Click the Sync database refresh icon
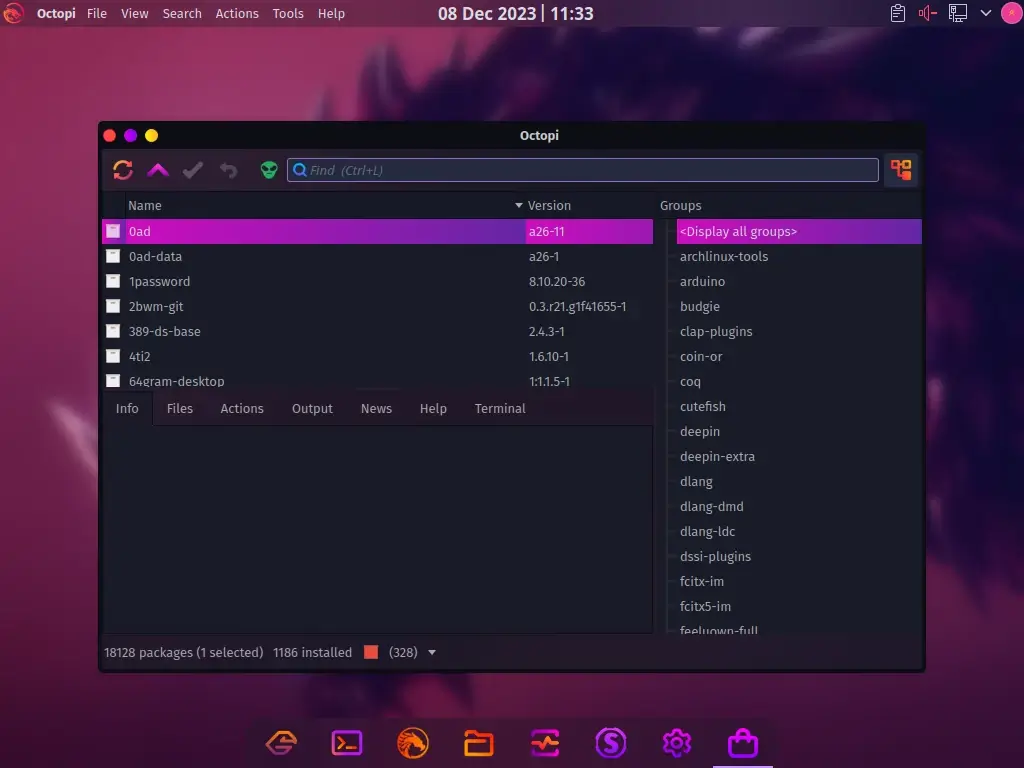This screenshot has height=768, width=1024. [123, 170]
